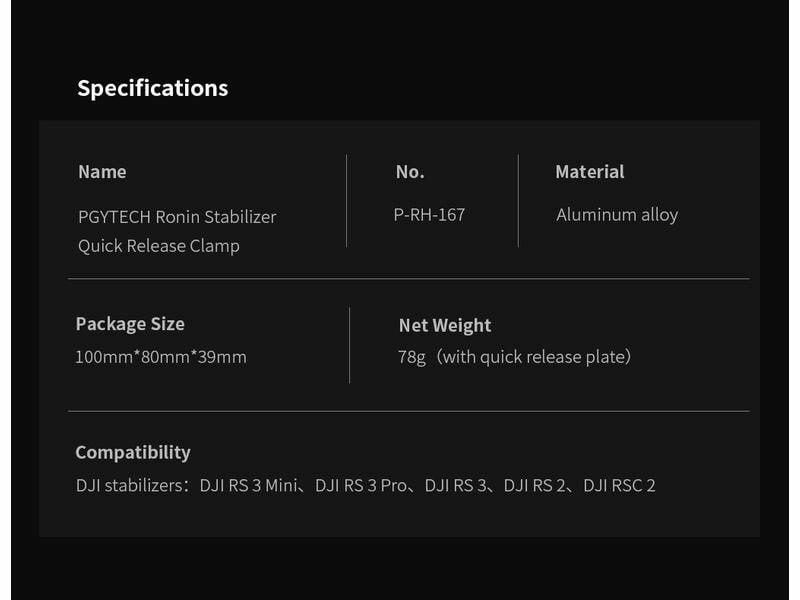This screenshot has height=600, width=800.
Task: Select the 100mm*80mm*39mm dimensions text
Action: tap(161, 357)
